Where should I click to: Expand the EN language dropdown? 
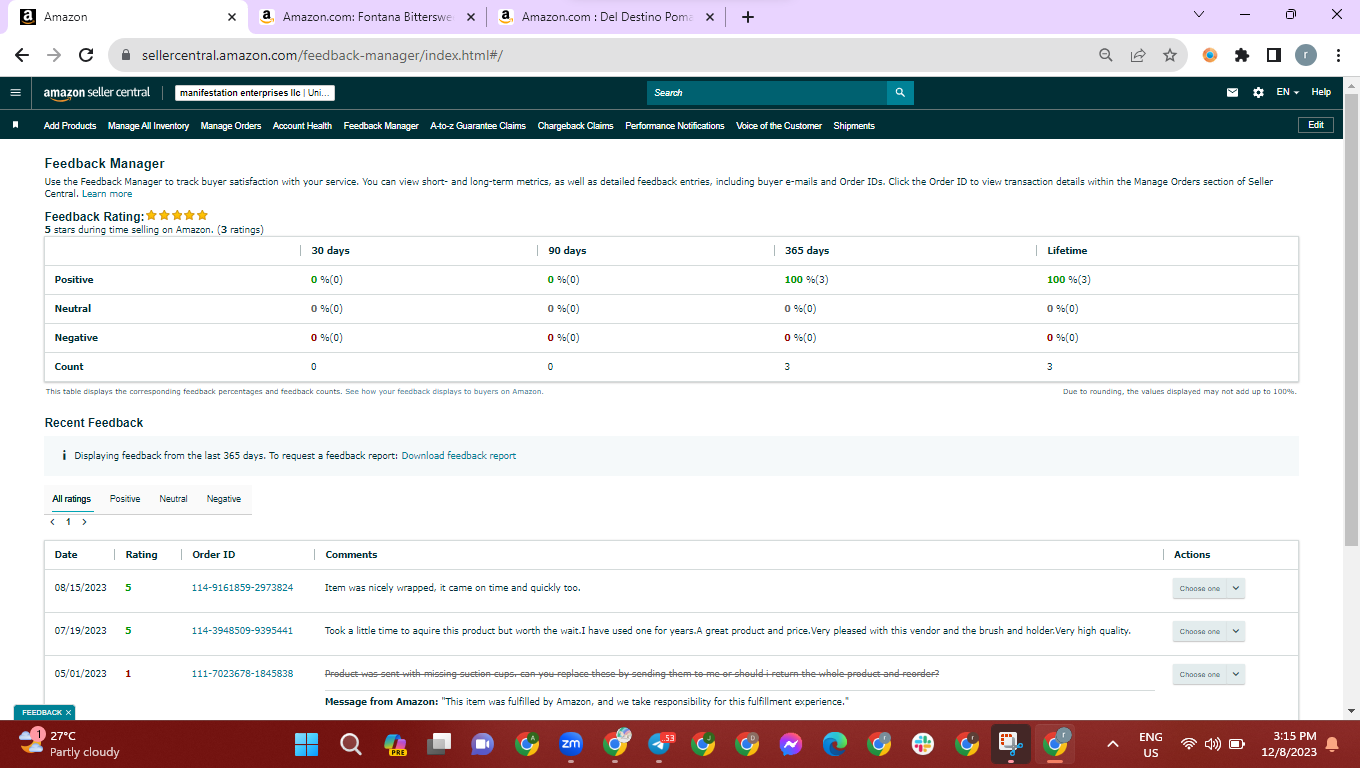click(1287, 93)
